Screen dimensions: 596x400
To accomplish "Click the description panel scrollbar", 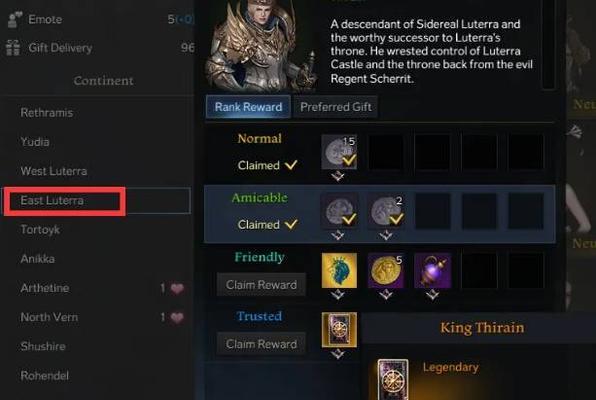I will 548,44.
